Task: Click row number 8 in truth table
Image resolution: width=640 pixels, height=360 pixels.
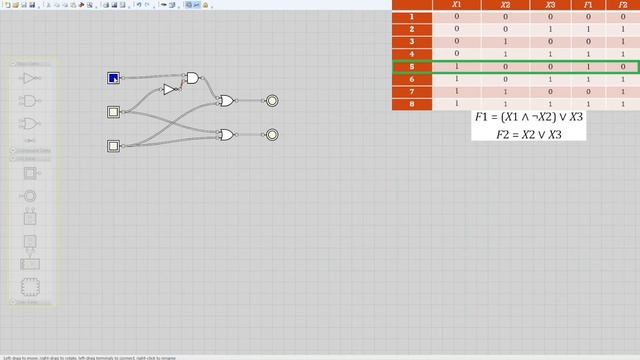Action: click(412, 104)
